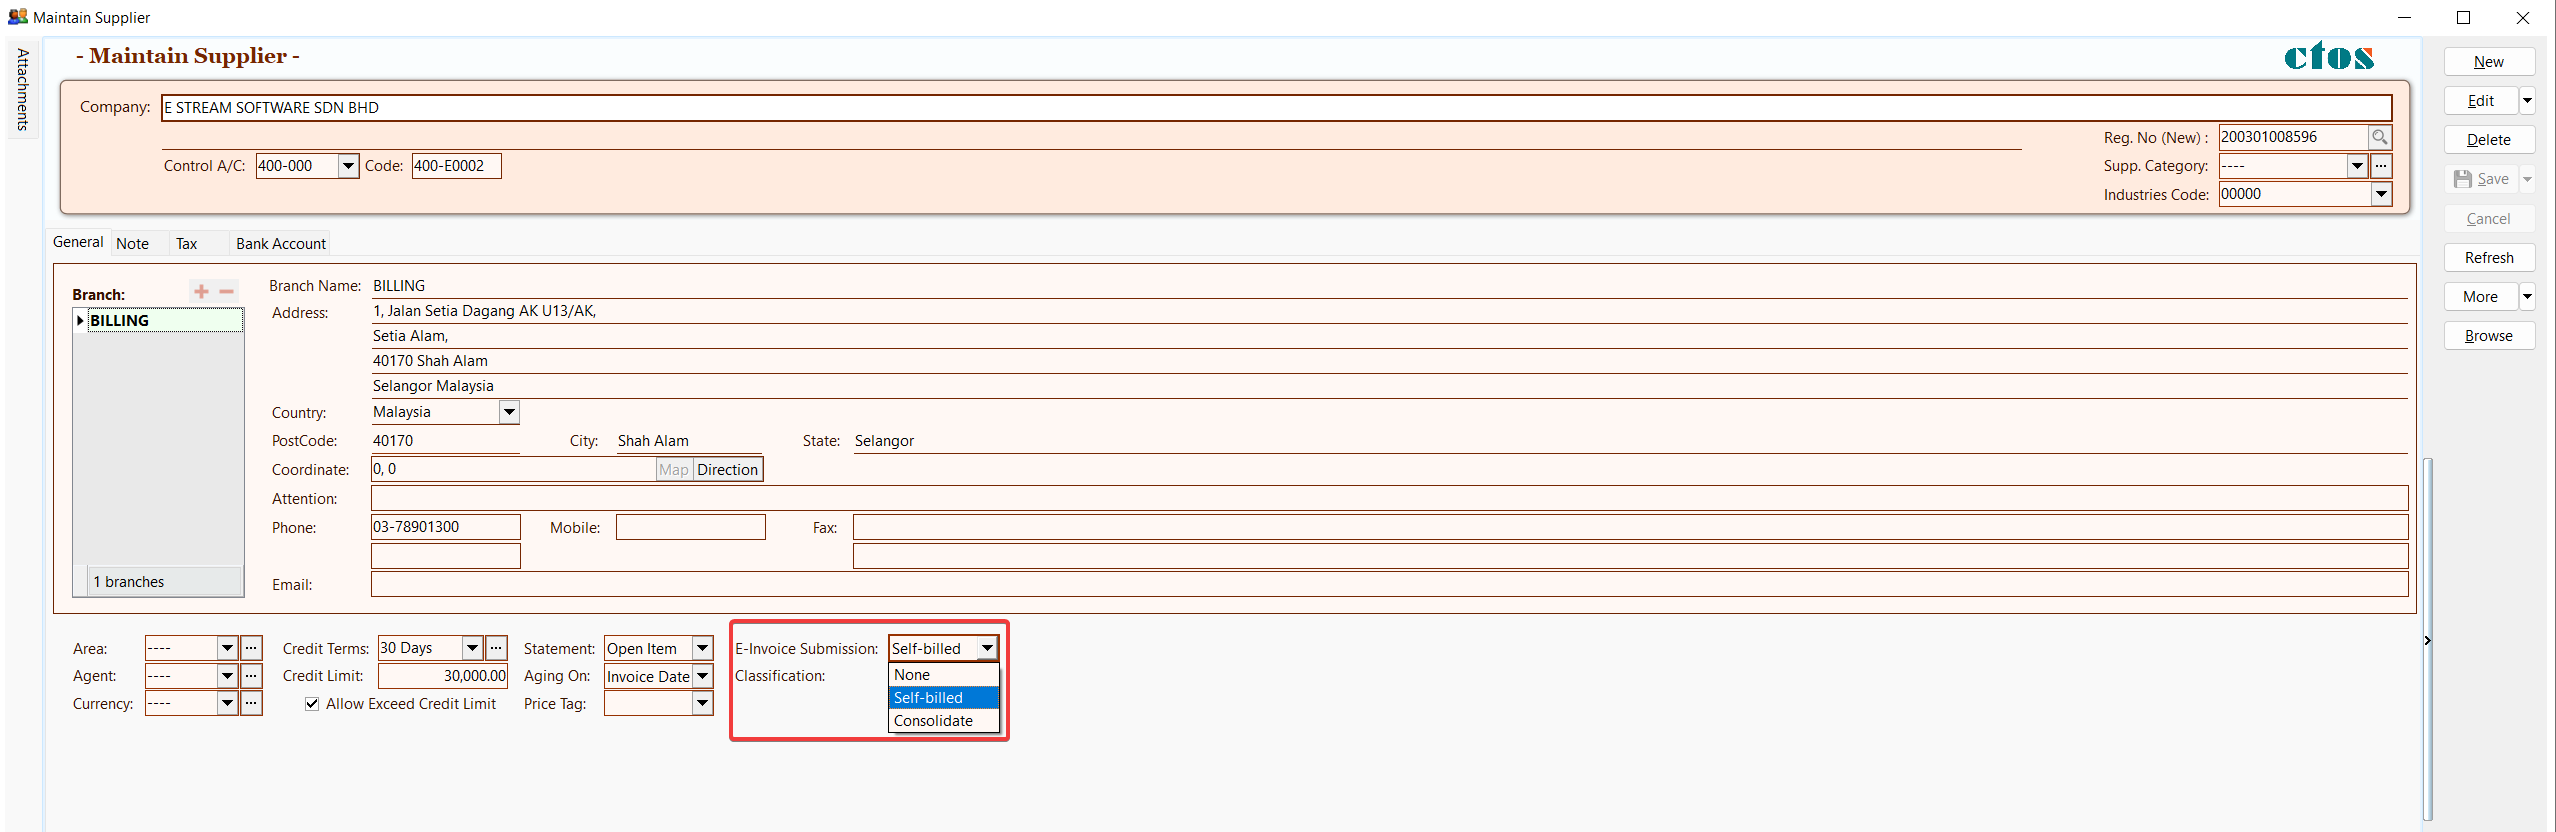This screenshot has height=832, width=2556.
Task: Open the Agent ellipsis lookup button
Action: 251,676
